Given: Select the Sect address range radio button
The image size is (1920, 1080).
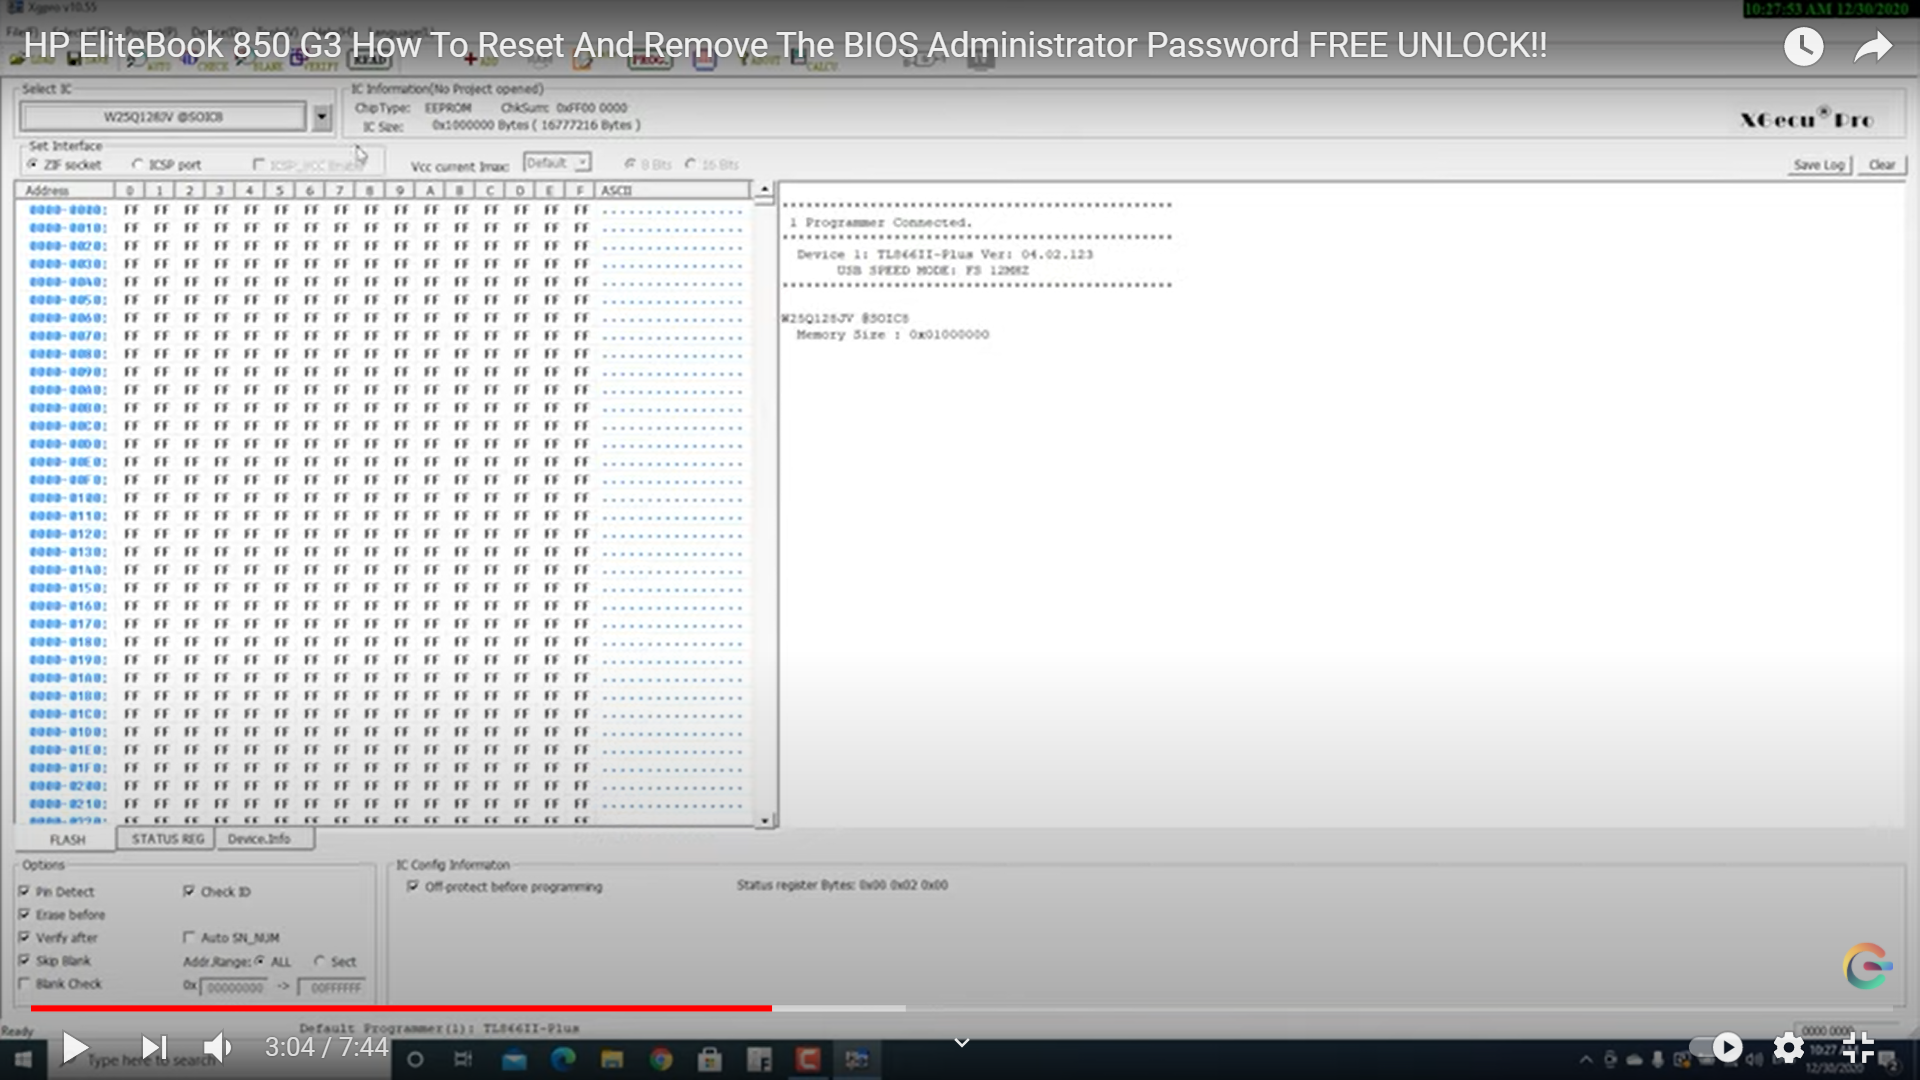Looking at the screenshot, I should point(320,961).
